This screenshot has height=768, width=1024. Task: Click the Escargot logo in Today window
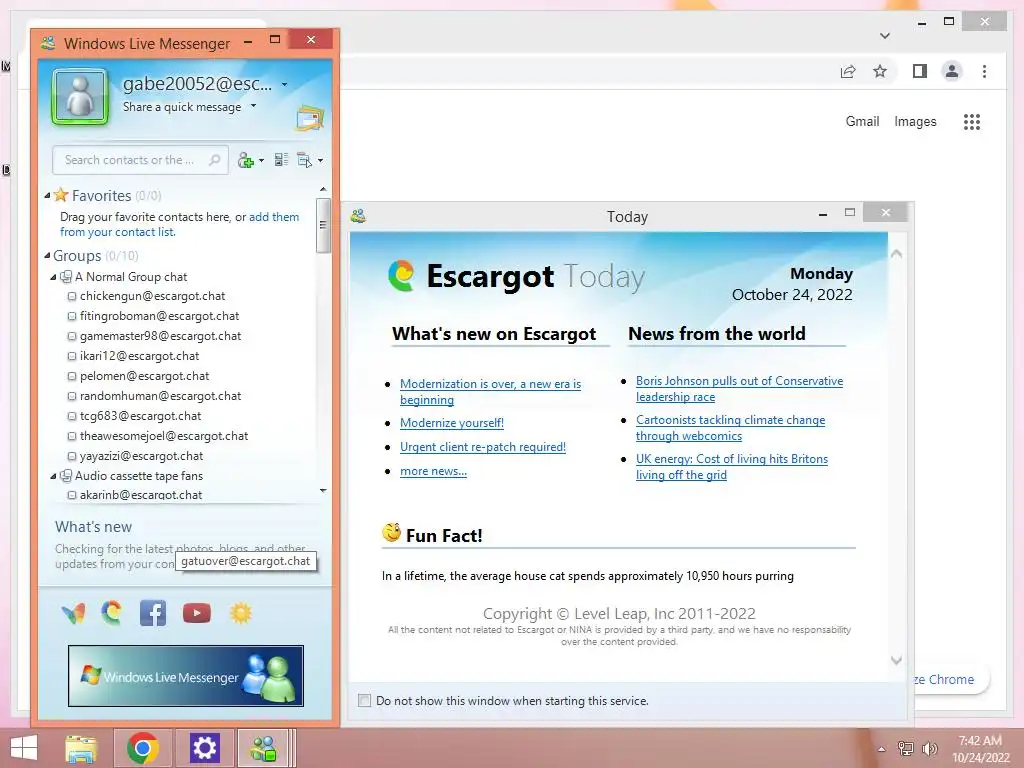pos(401,276)
